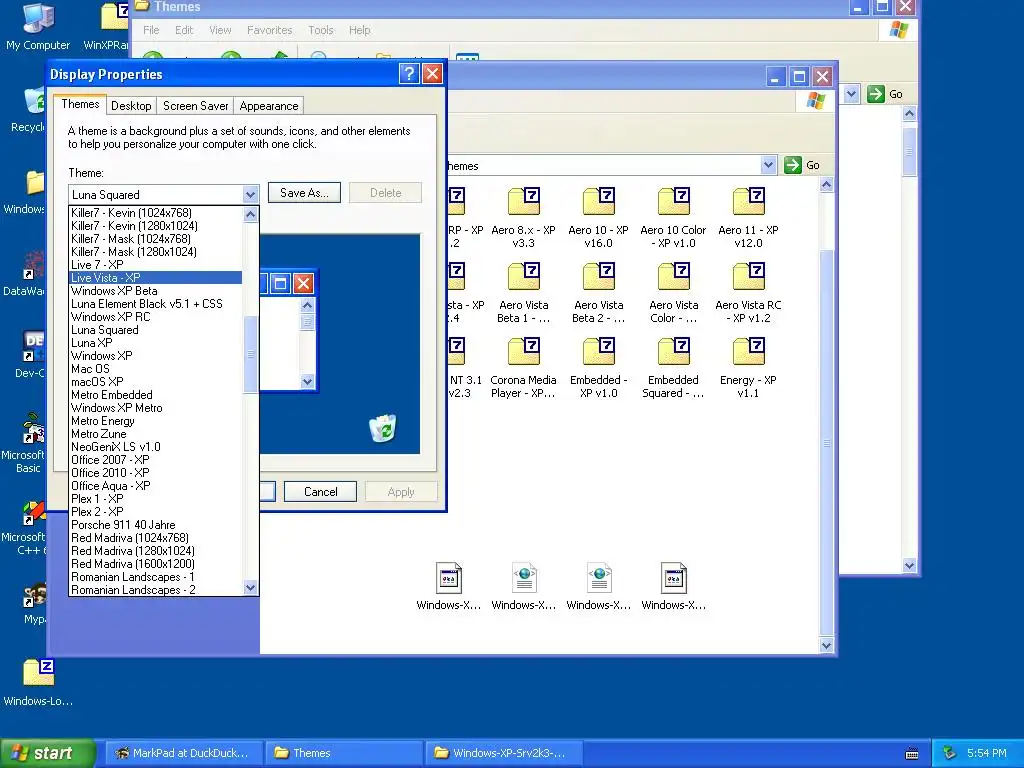1024x768 pixels.
Task: Click scroll up arrow in front Explorer window
Action: pyautogui.click(x=826, y=185)
